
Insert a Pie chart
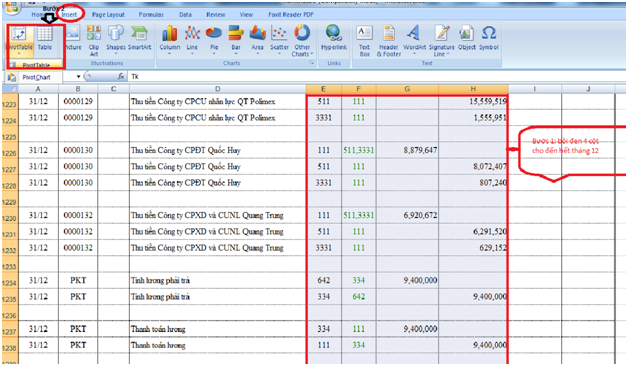[x=214, y=39]
